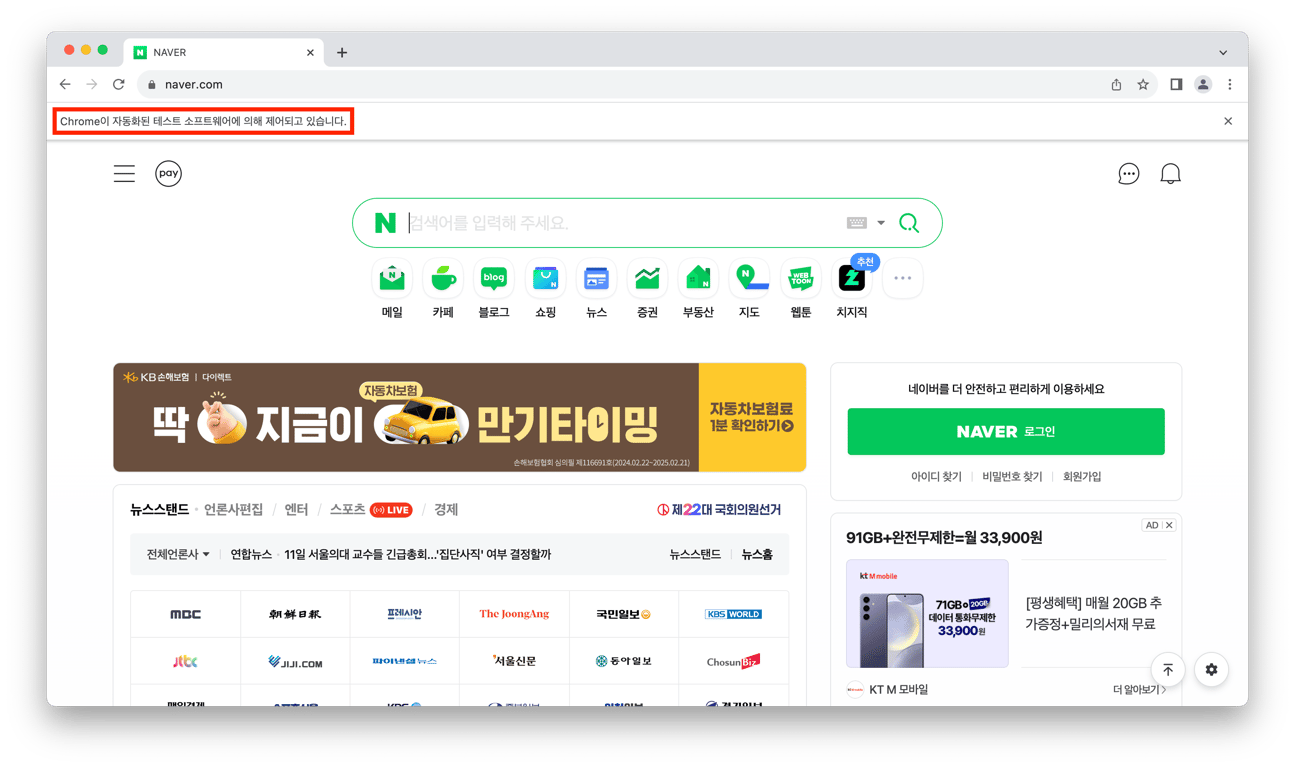Open the 동아일보 press logo
The height and width of the screenshot is (768, 1295).
(x=624, y=661)
